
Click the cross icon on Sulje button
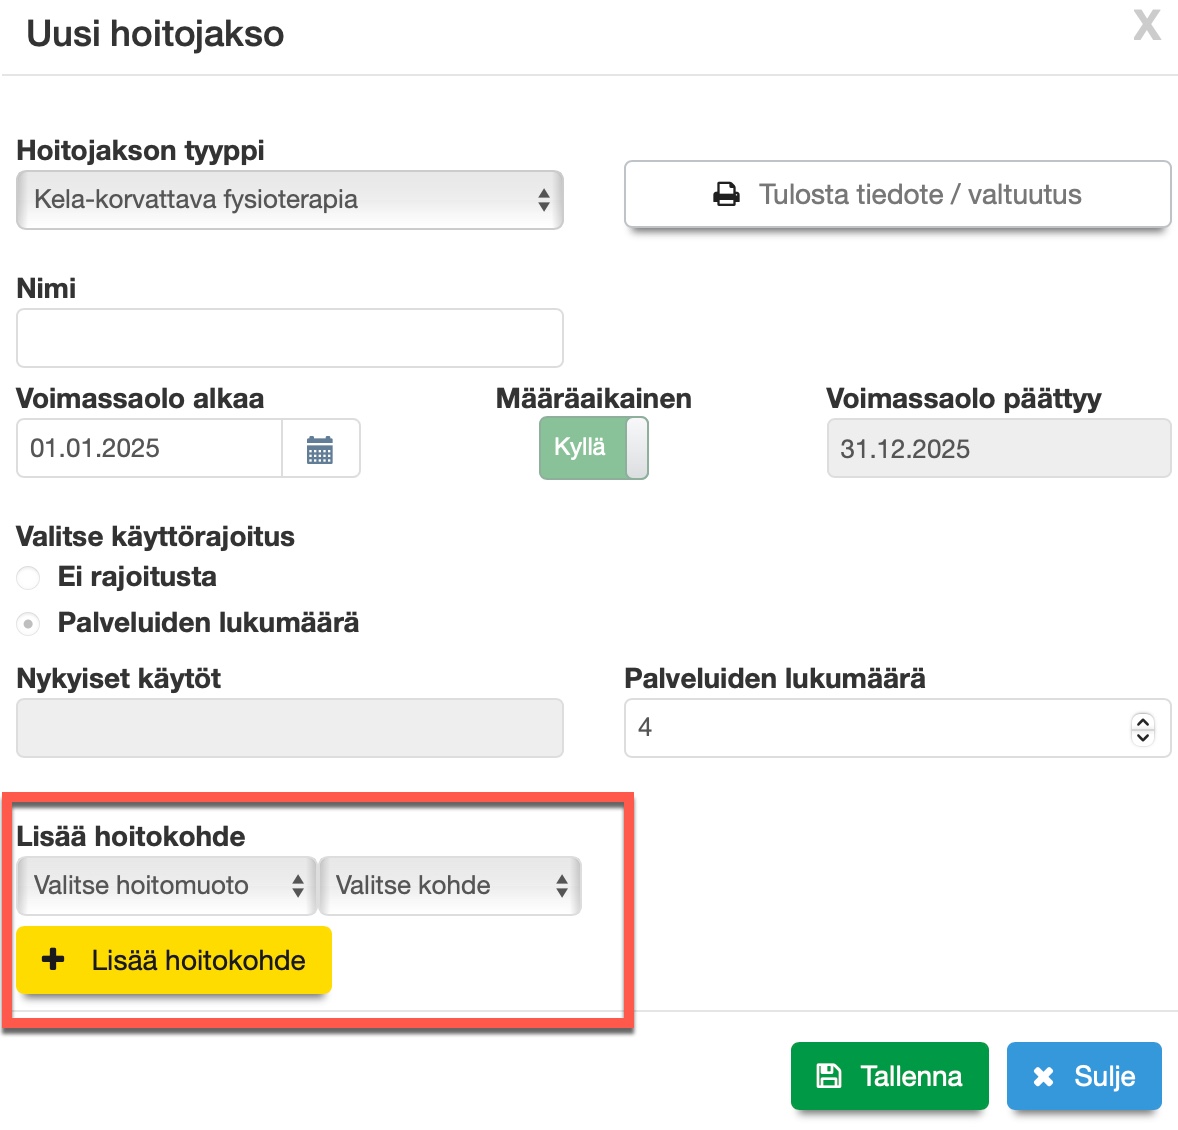tap(1043, 1076)
